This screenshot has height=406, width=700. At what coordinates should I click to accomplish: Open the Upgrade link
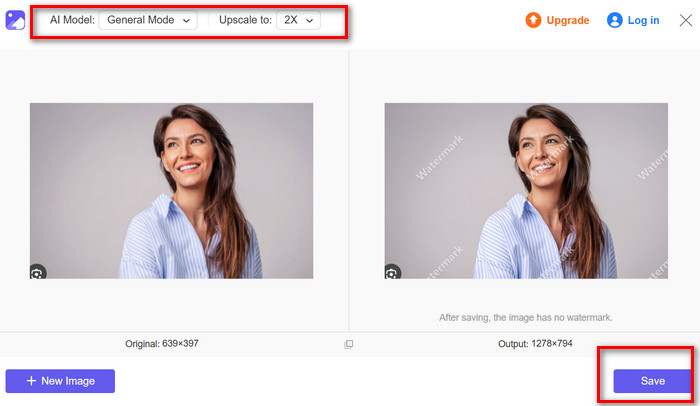[567, 20]
